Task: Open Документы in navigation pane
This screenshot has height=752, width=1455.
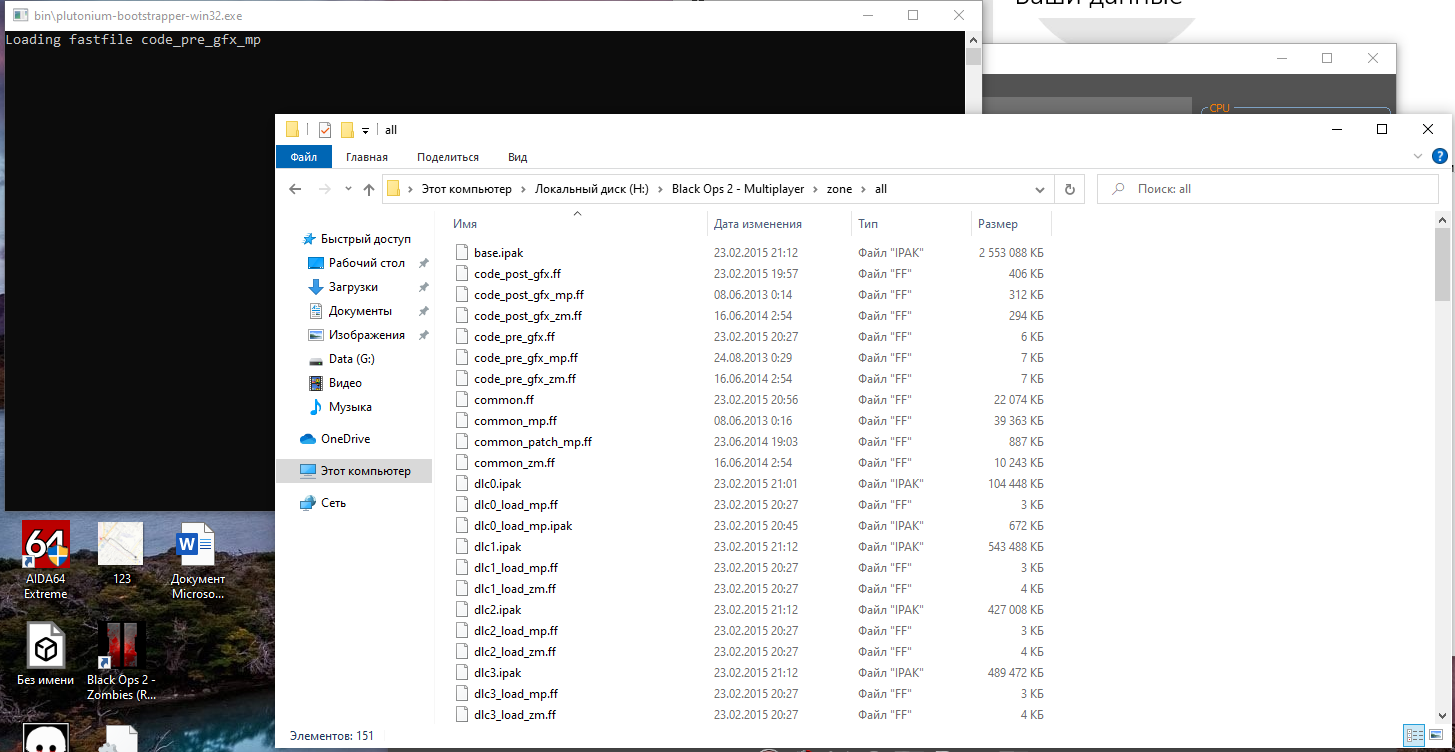Action: tap(360, 311)
